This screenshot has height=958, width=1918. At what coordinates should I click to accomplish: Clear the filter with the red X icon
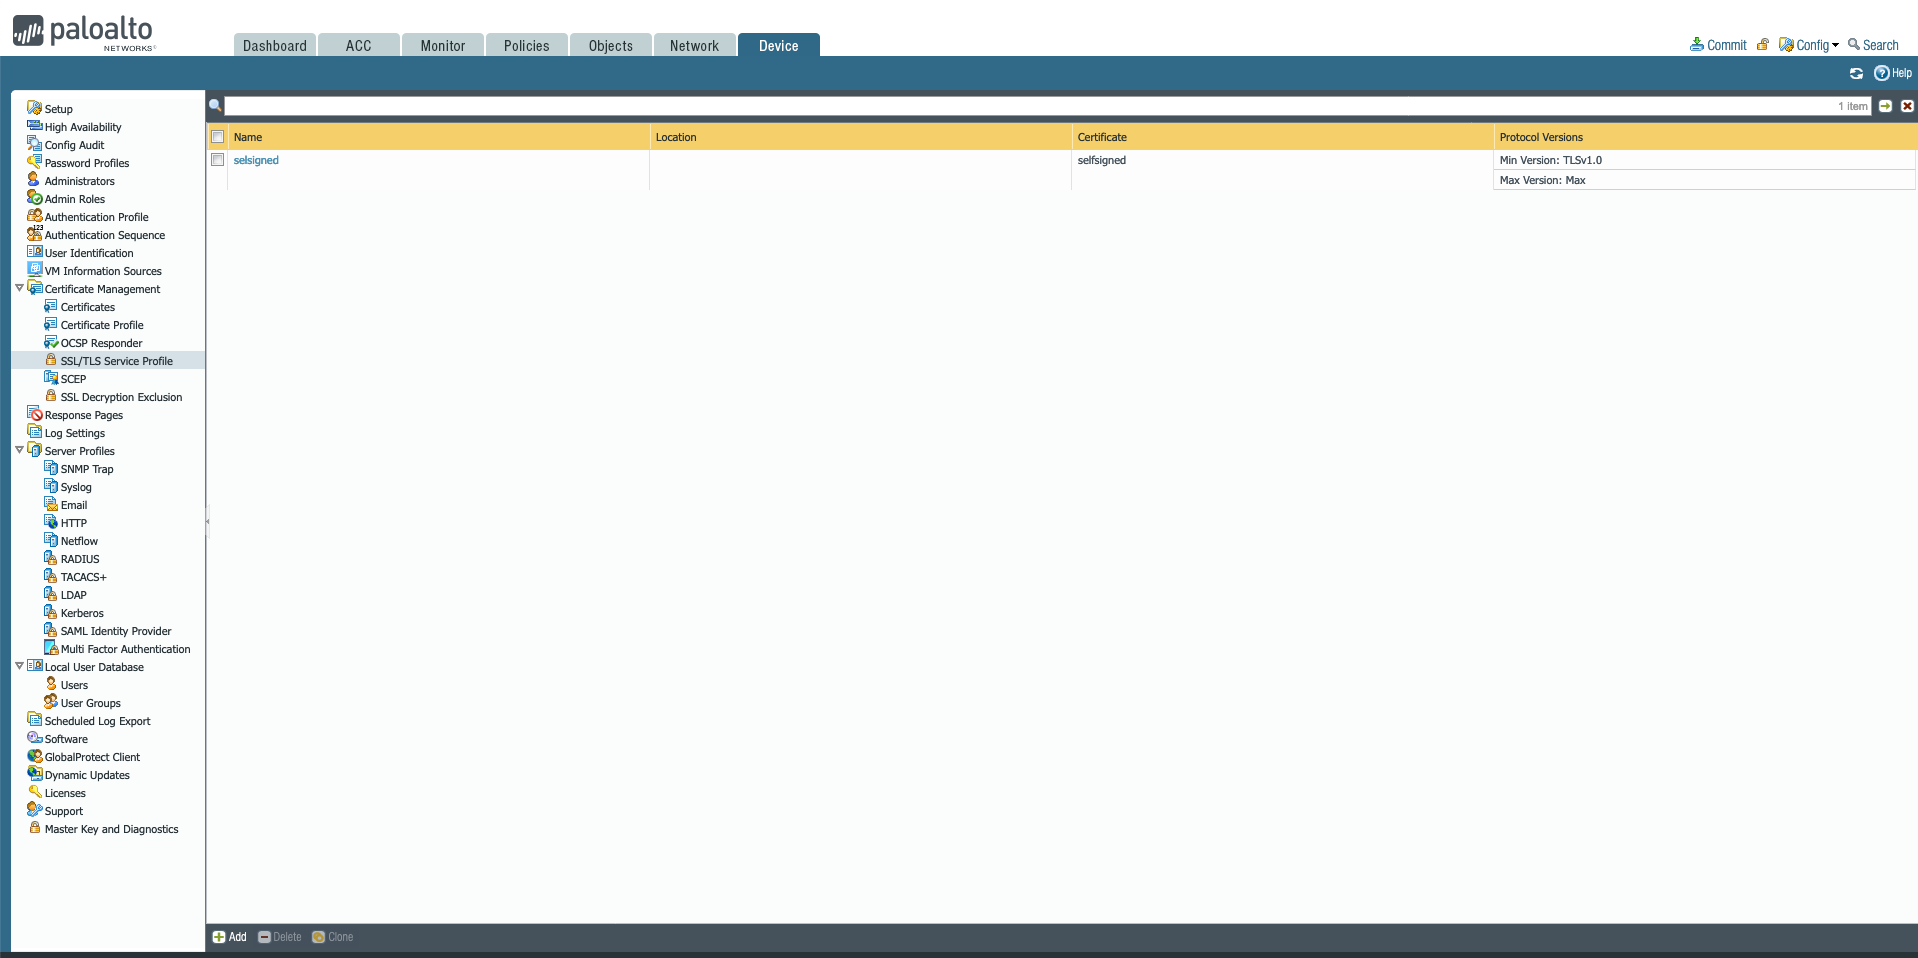(1907, 106)
